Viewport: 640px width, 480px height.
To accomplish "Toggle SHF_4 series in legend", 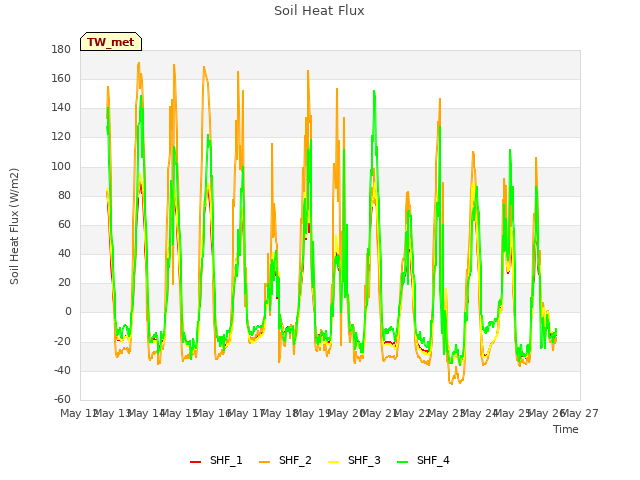I will (423, 460).
